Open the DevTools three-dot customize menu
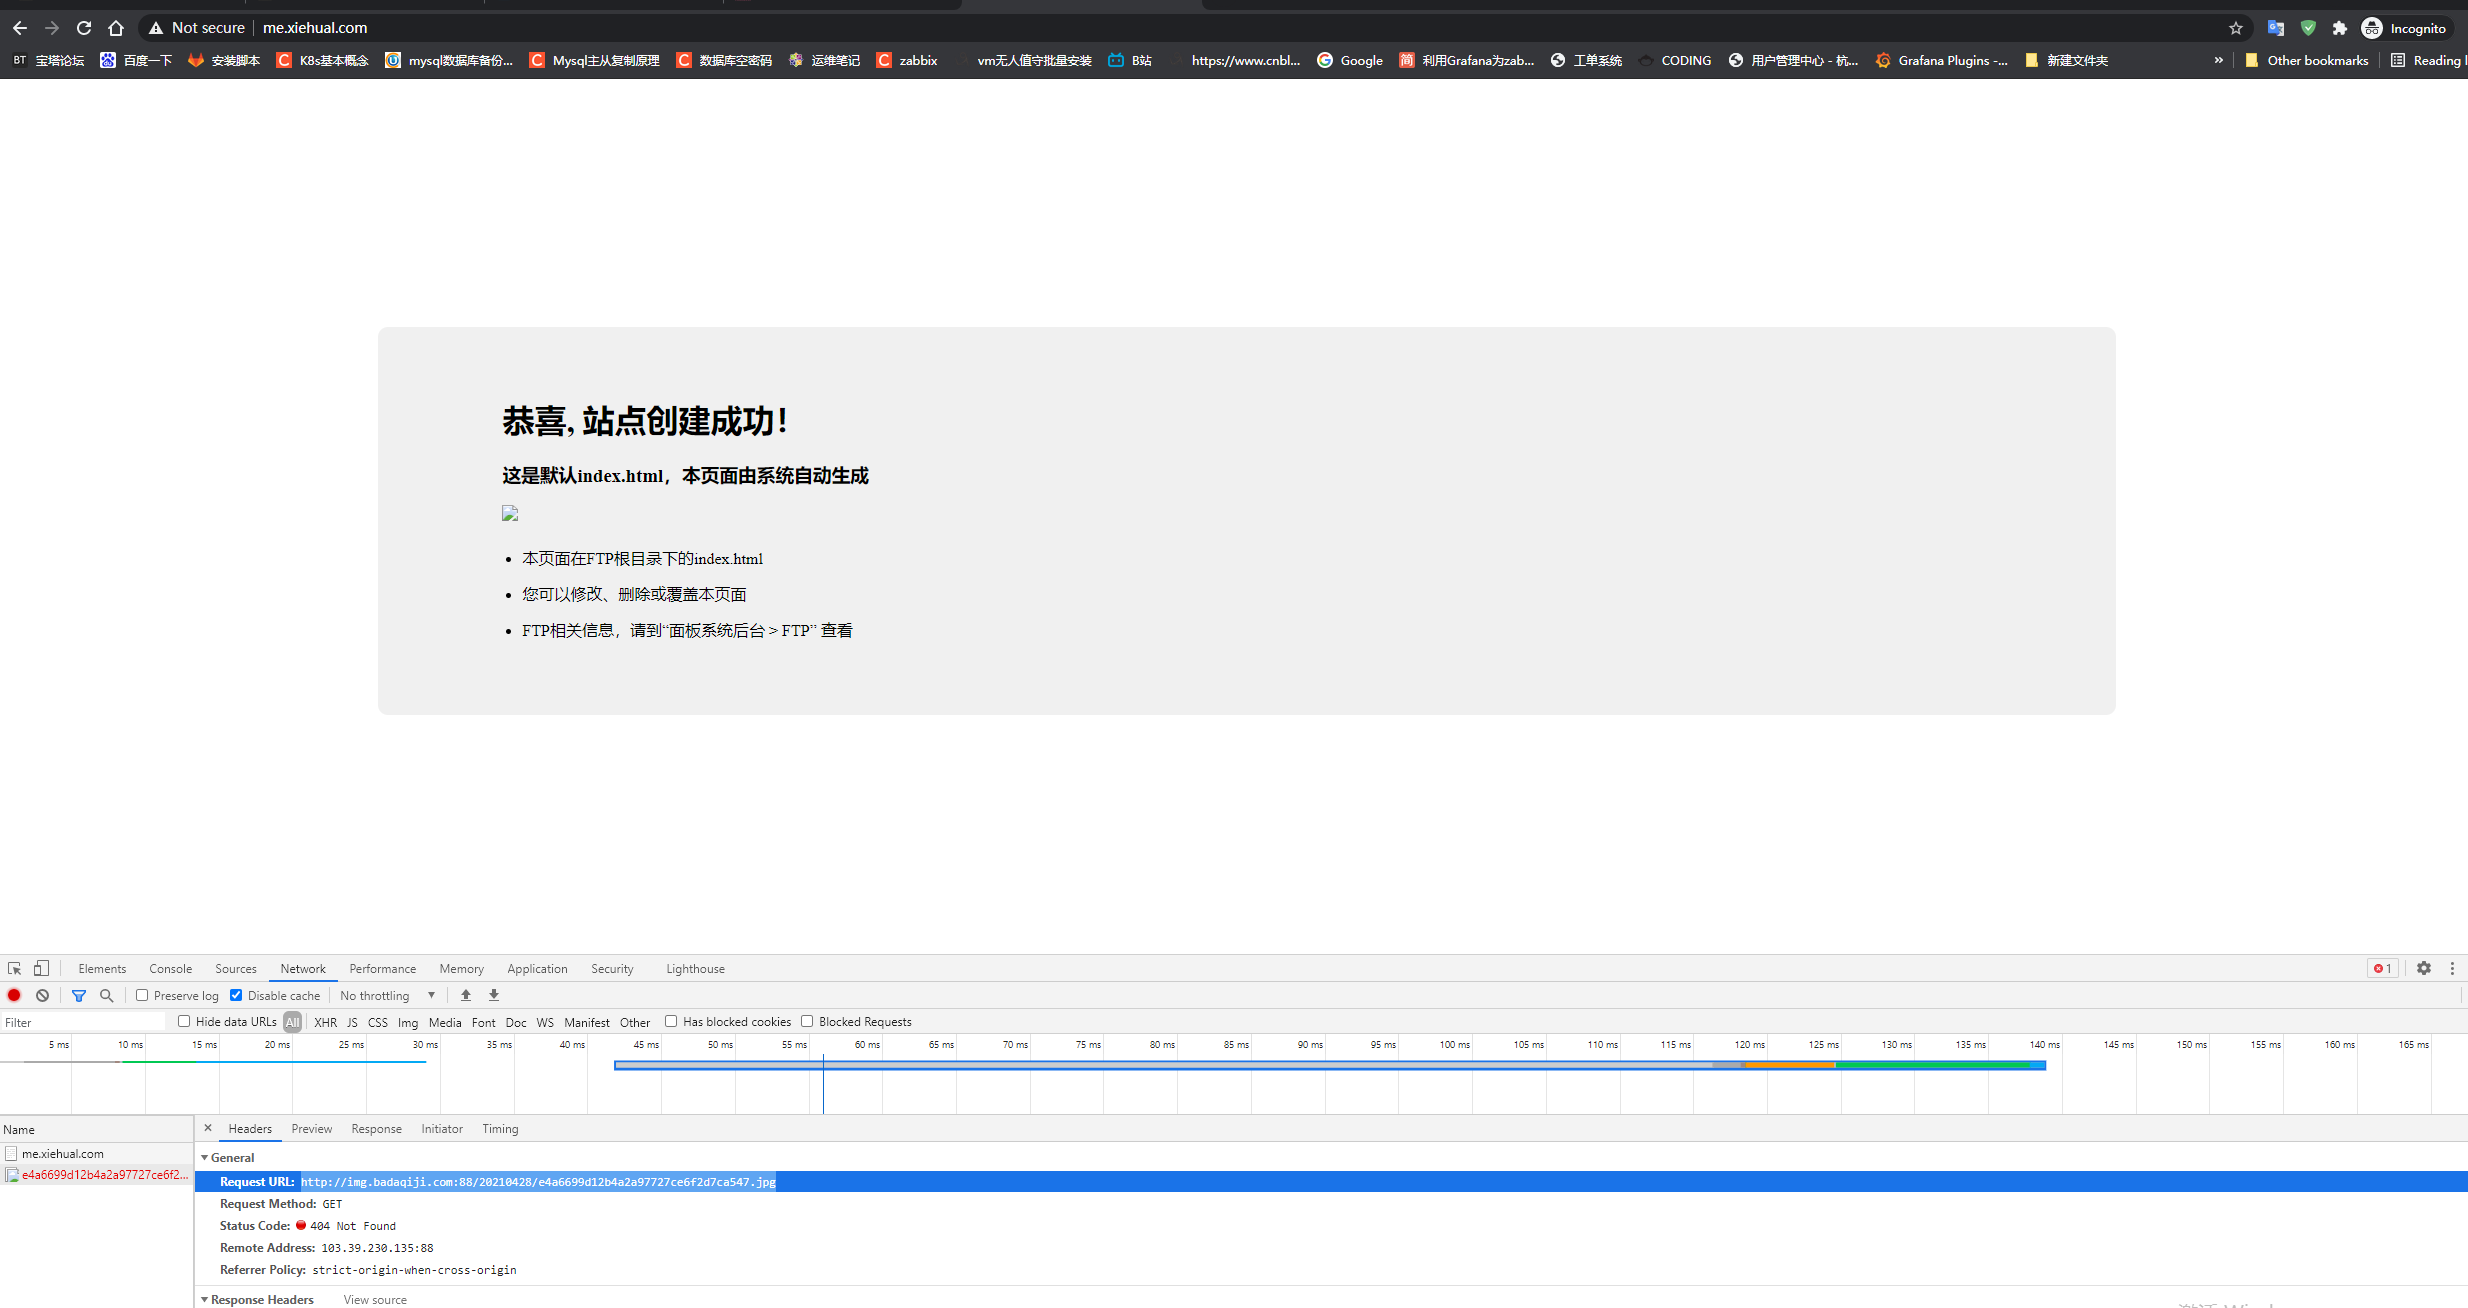The image size is (2468, 1308). coord(2452,968)
